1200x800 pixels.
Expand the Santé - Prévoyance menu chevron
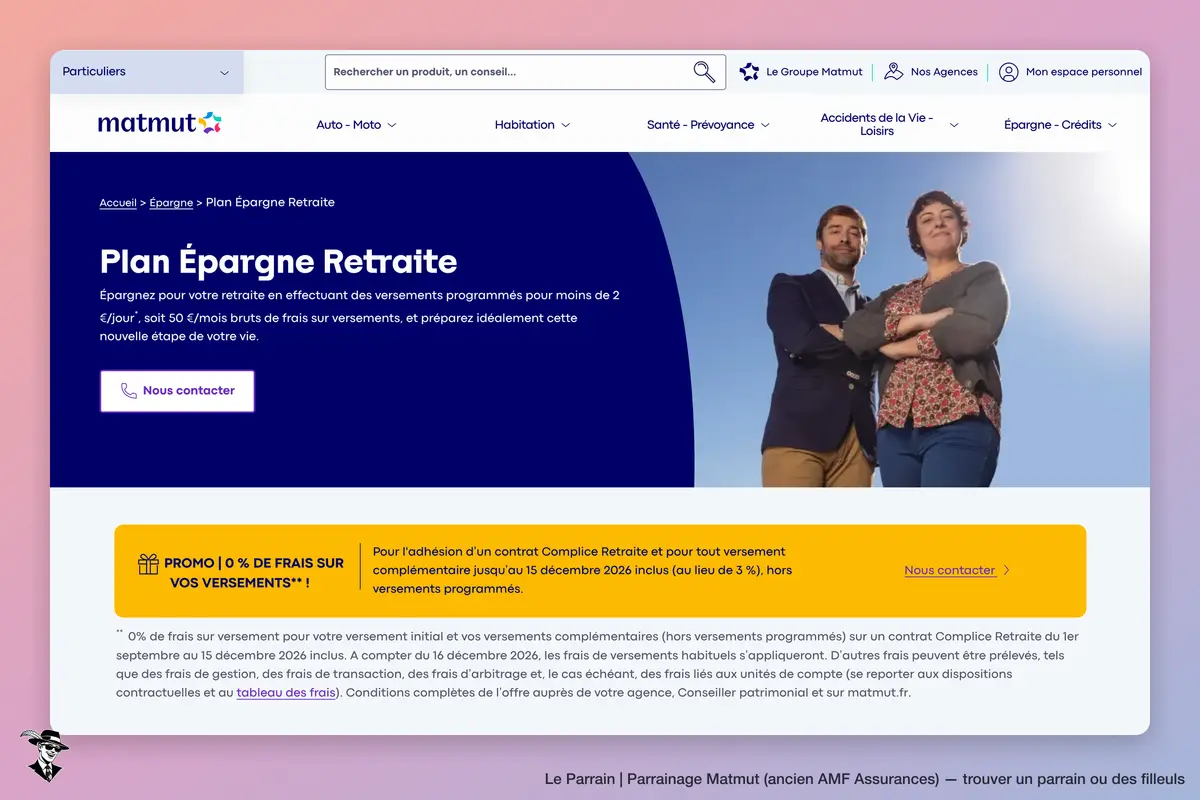pos(765,125)
